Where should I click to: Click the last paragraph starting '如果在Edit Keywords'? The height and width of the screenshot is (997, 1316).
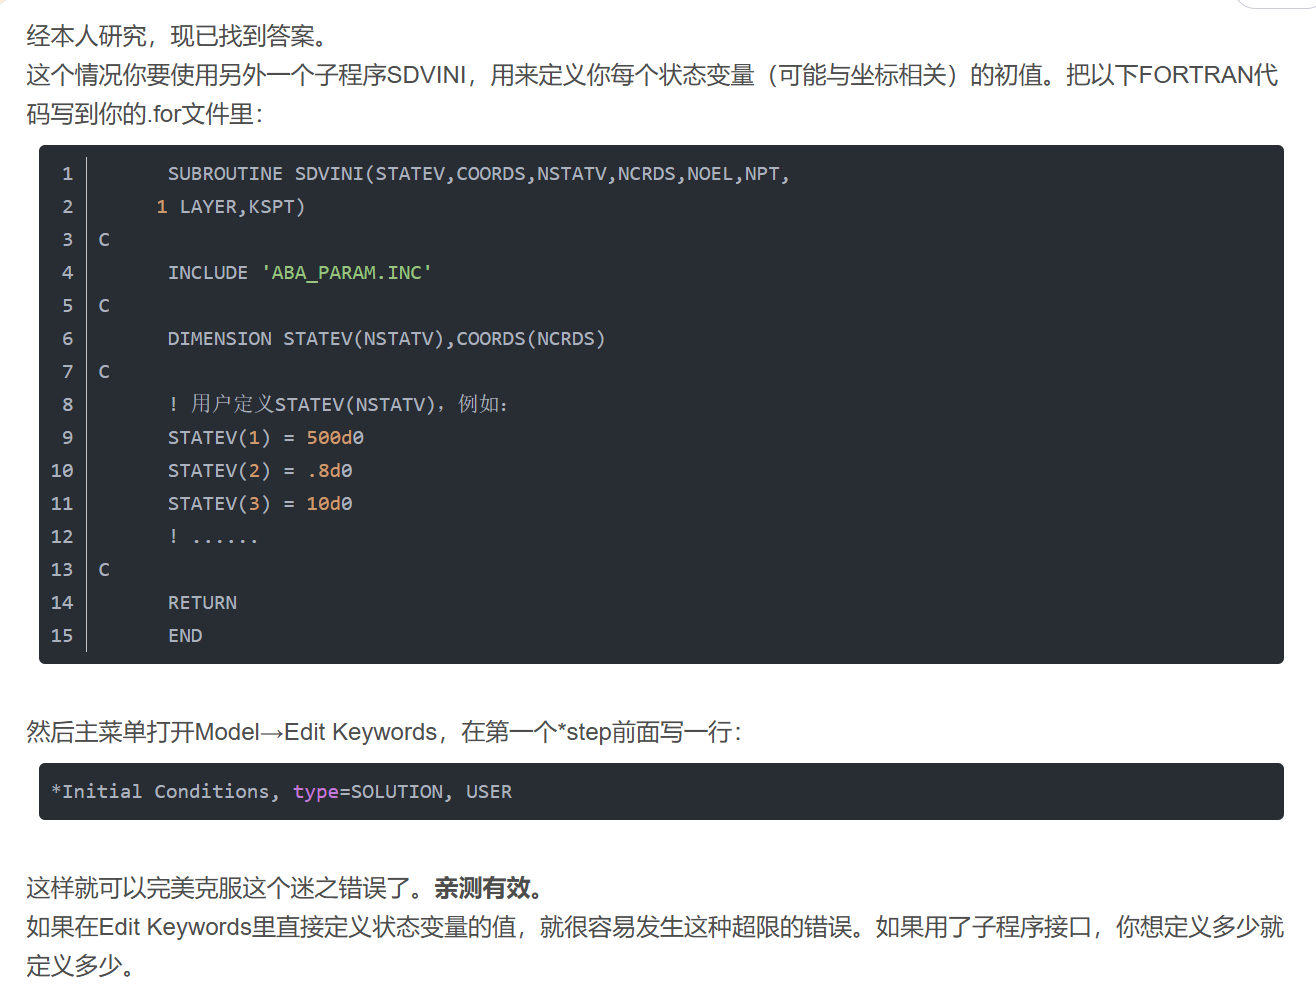655,947
